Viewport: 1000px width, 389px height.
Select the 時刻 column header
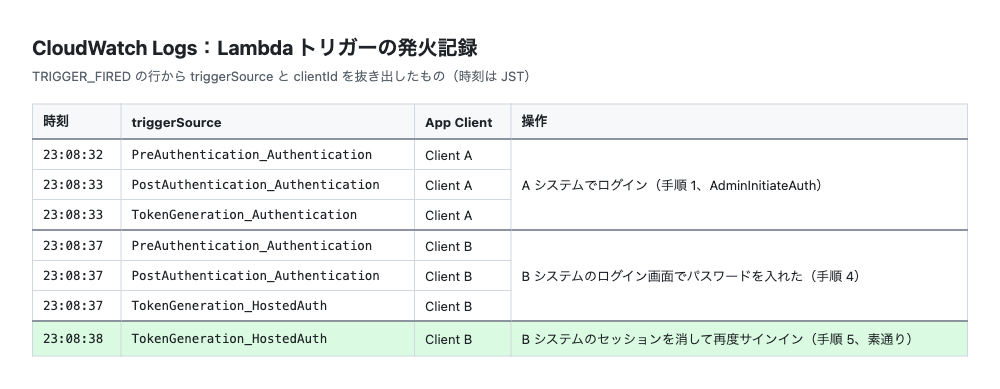pyautogui.click(x=77, y=121)
